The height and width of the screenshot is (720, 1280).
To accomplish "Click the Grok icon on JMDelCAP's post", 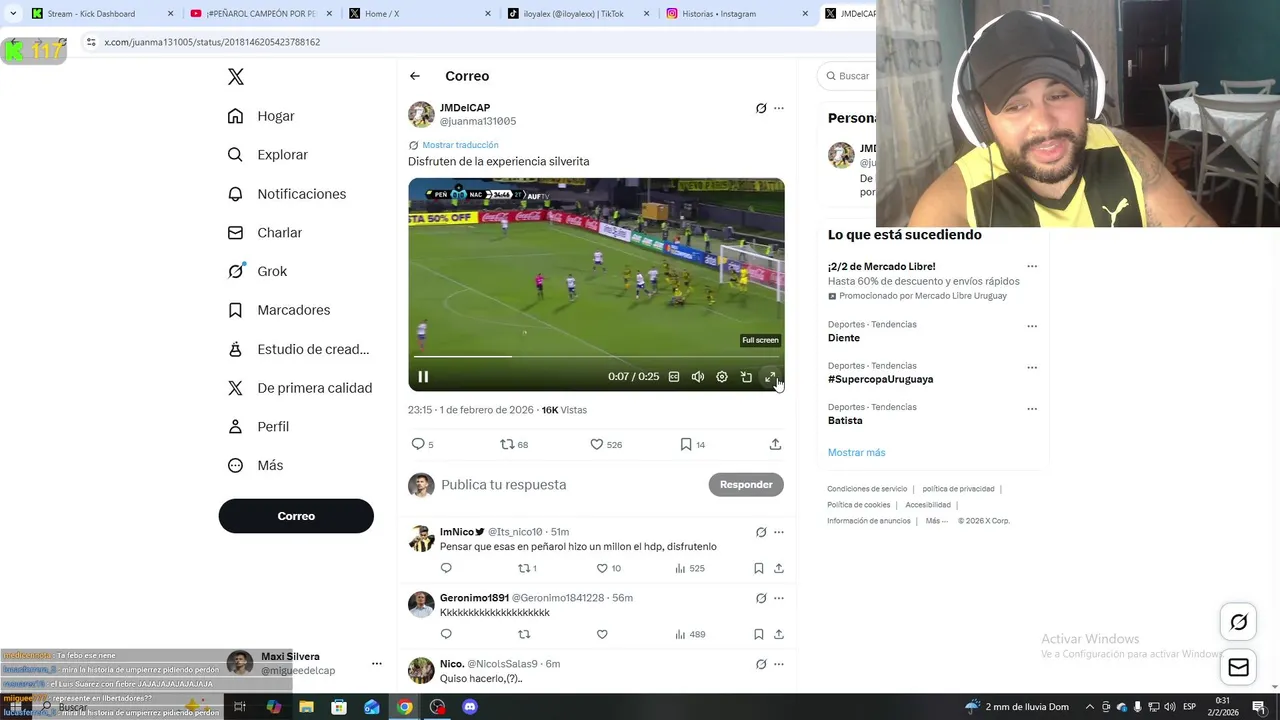I will click(761, 108).
